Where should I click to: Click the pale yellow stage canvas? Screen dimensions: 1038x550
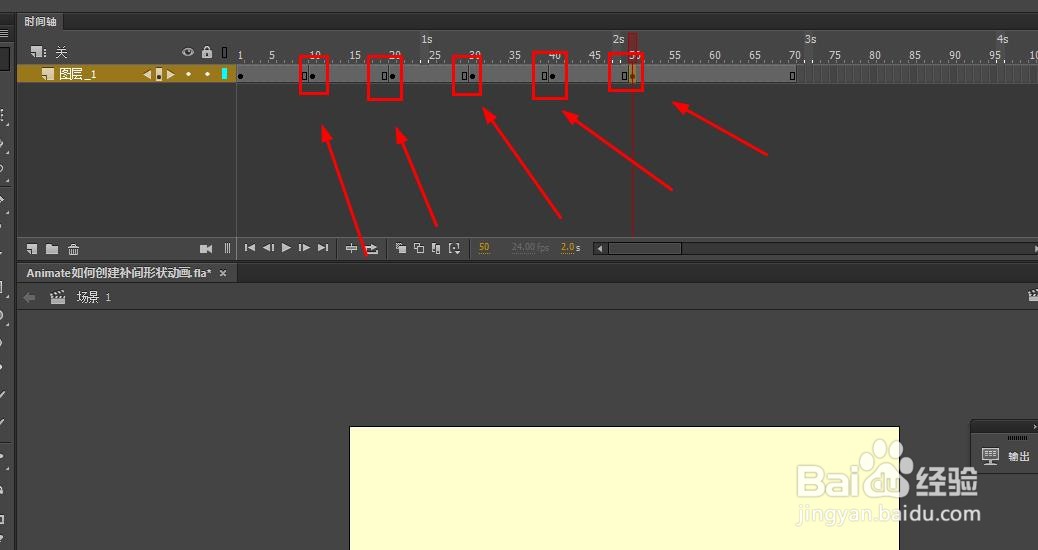(624, 488)
